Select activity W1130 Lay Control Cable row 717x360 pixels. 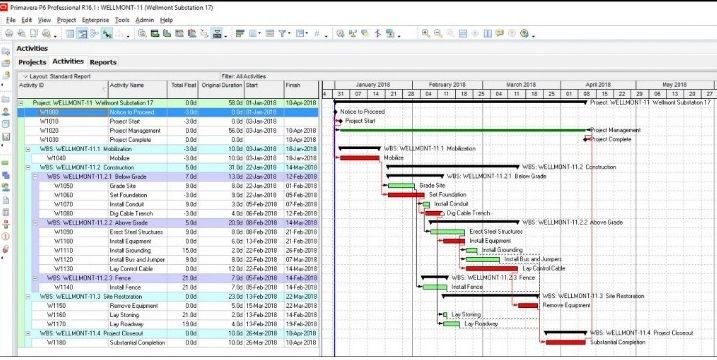click(168, 269)
